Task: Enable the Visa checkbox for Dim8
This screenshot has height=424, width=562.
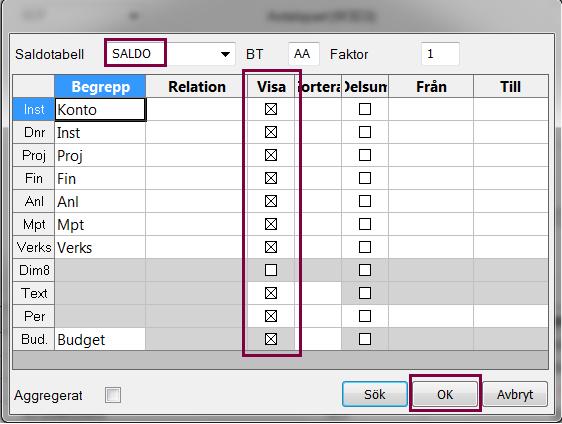Action: pyautogui.click(x=271, y=270)
